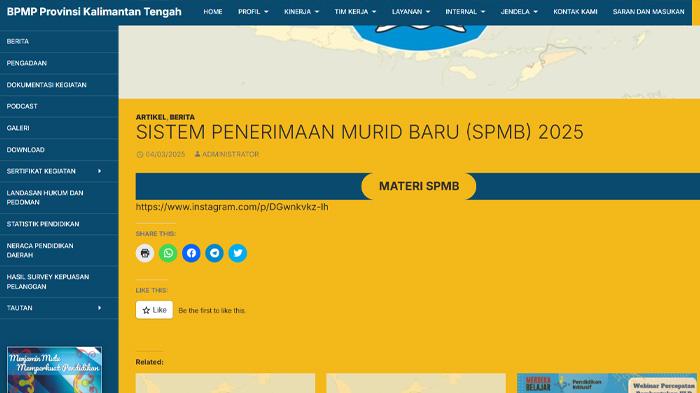Open SARAN DAN MASUKAN page

click(648, 12)
